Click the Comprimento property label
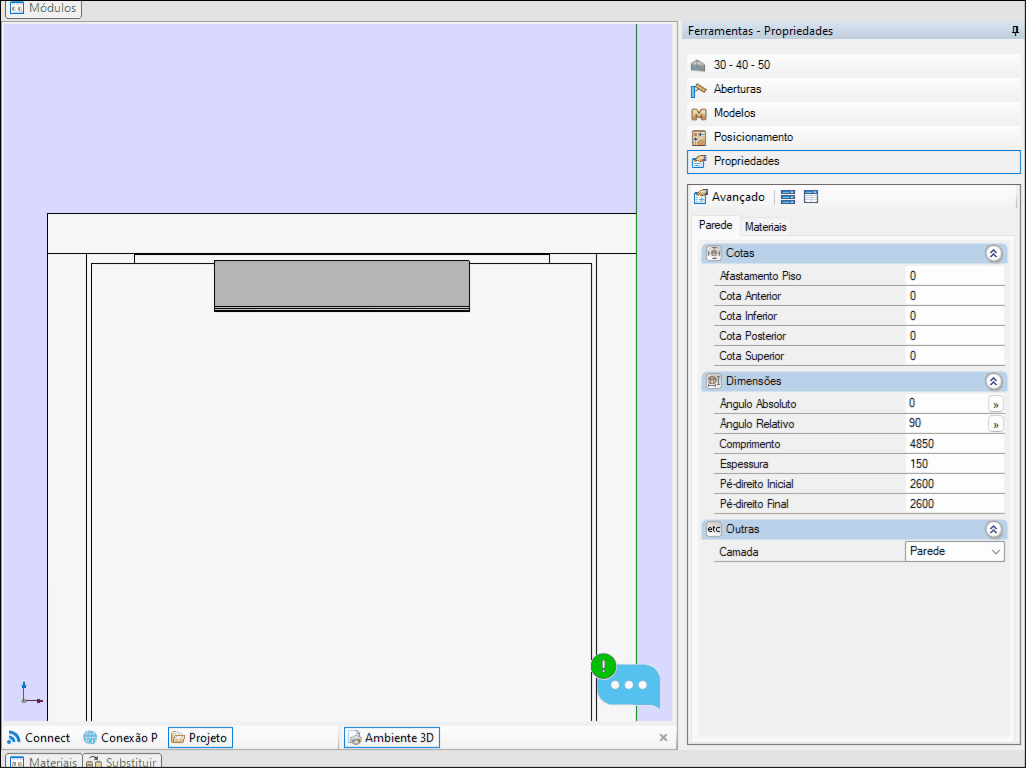Screen dimensions: 1026x768 (750, 444)
